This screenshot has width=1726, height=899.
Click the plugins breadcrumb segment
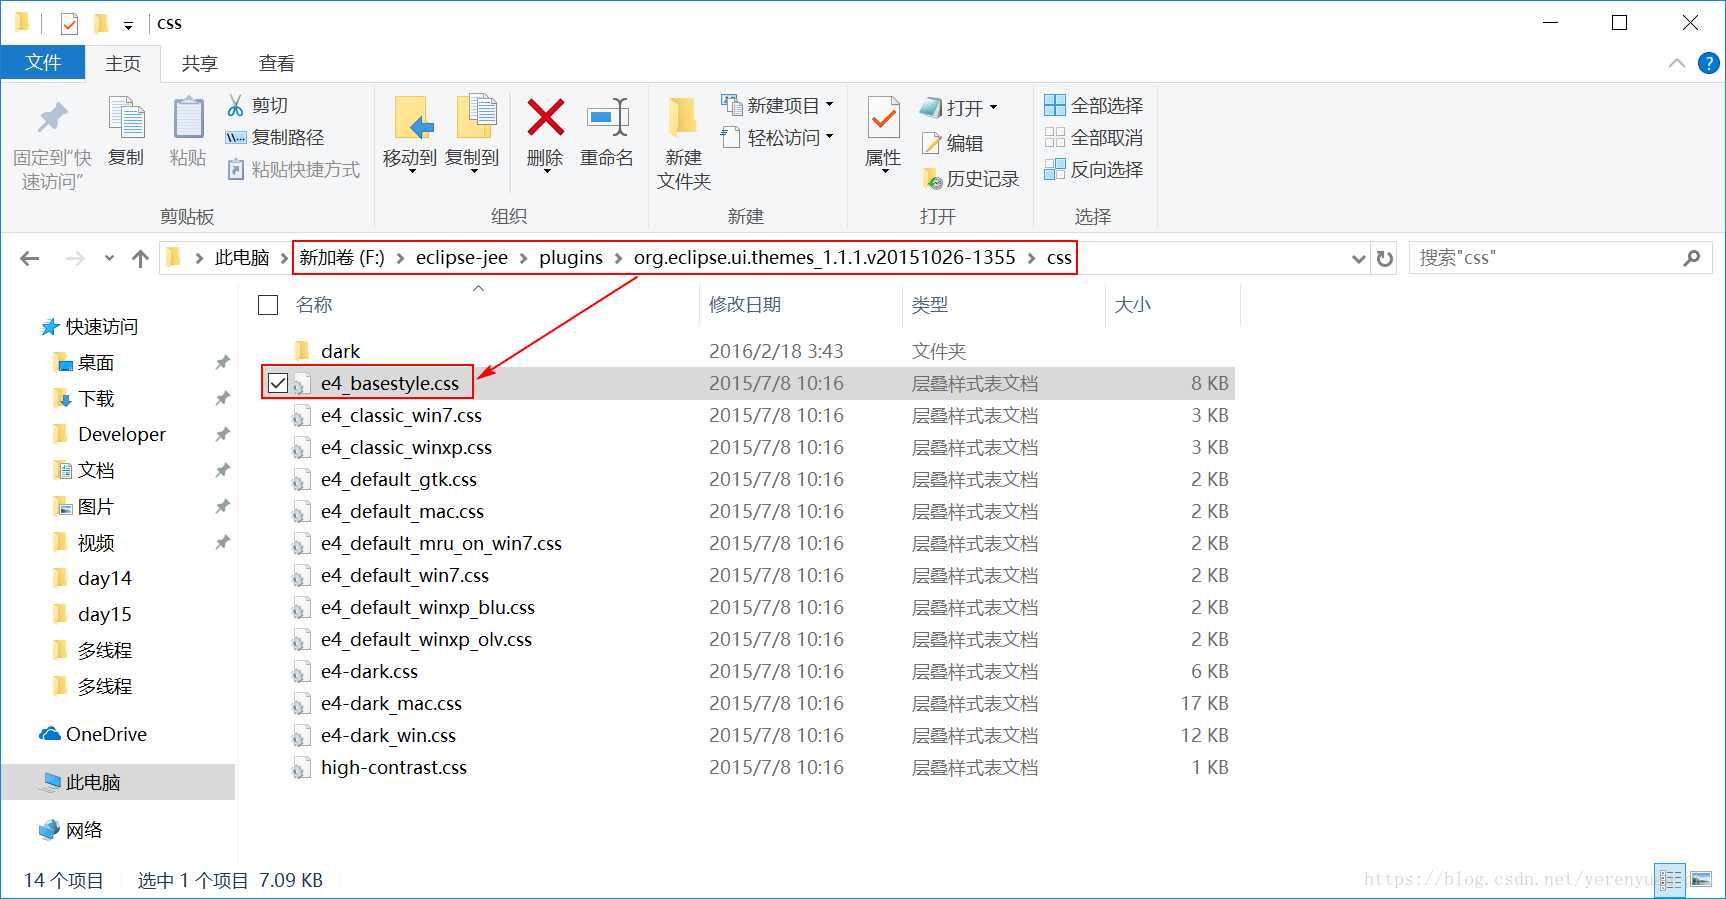pos(571,258)
